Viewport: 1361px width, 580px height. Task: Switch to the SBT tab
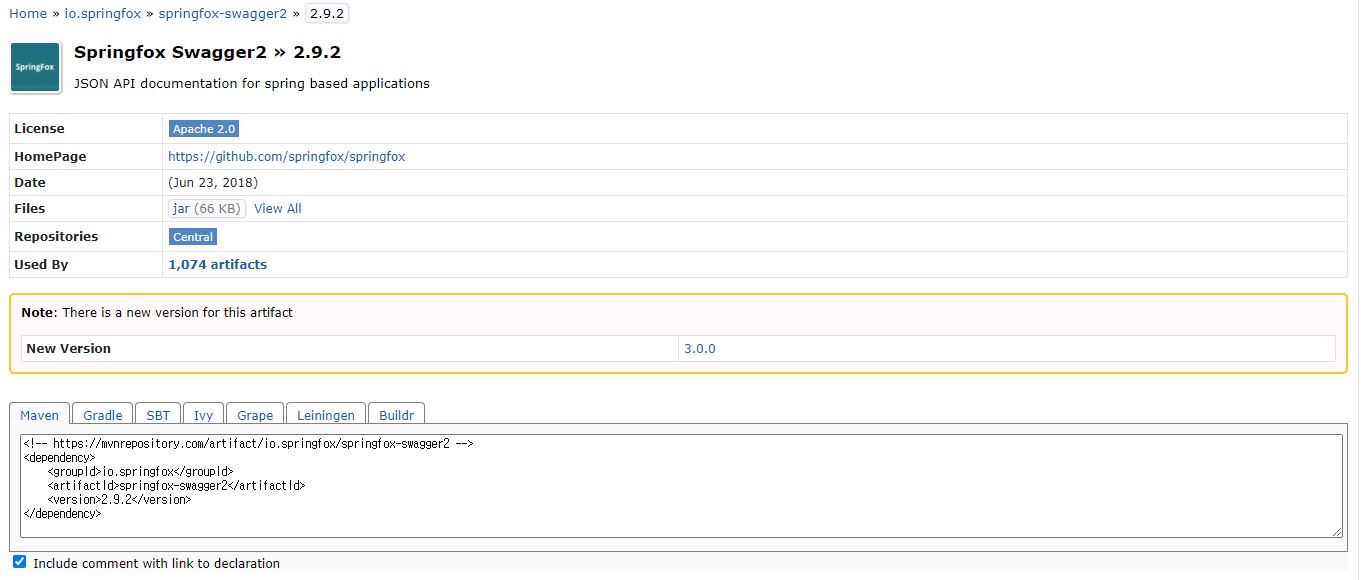coord(158,415)
